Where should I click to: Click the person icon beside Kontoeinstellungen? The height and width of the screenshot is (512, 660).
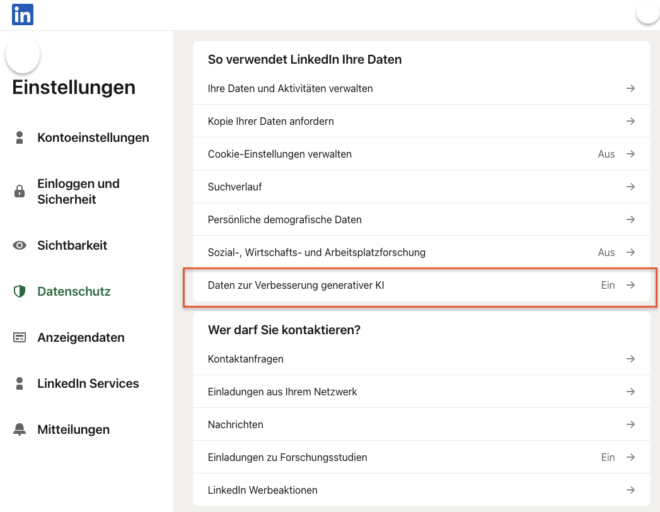19,138
